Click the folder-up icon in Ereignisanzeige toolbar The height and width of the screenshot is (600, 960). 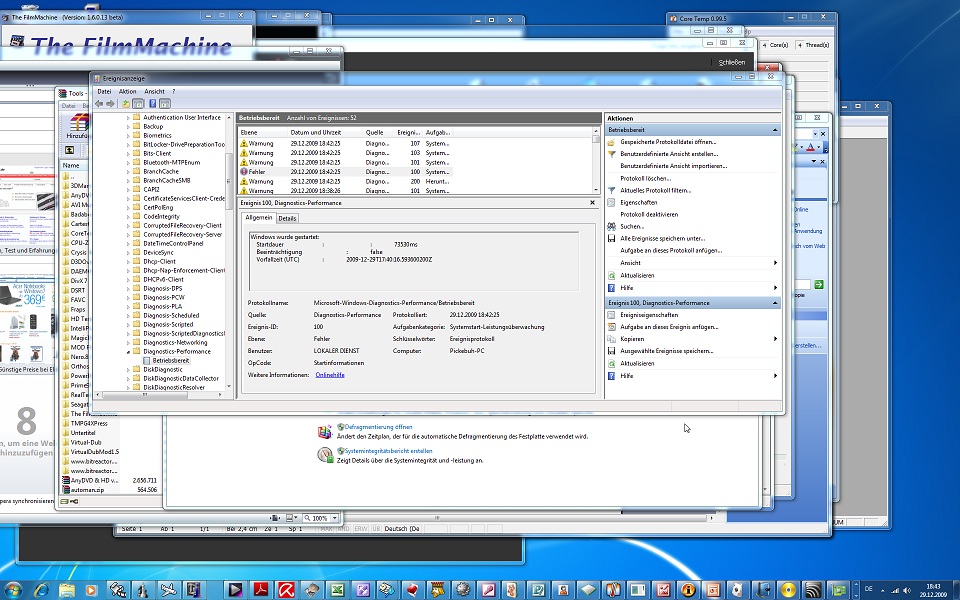126,103
